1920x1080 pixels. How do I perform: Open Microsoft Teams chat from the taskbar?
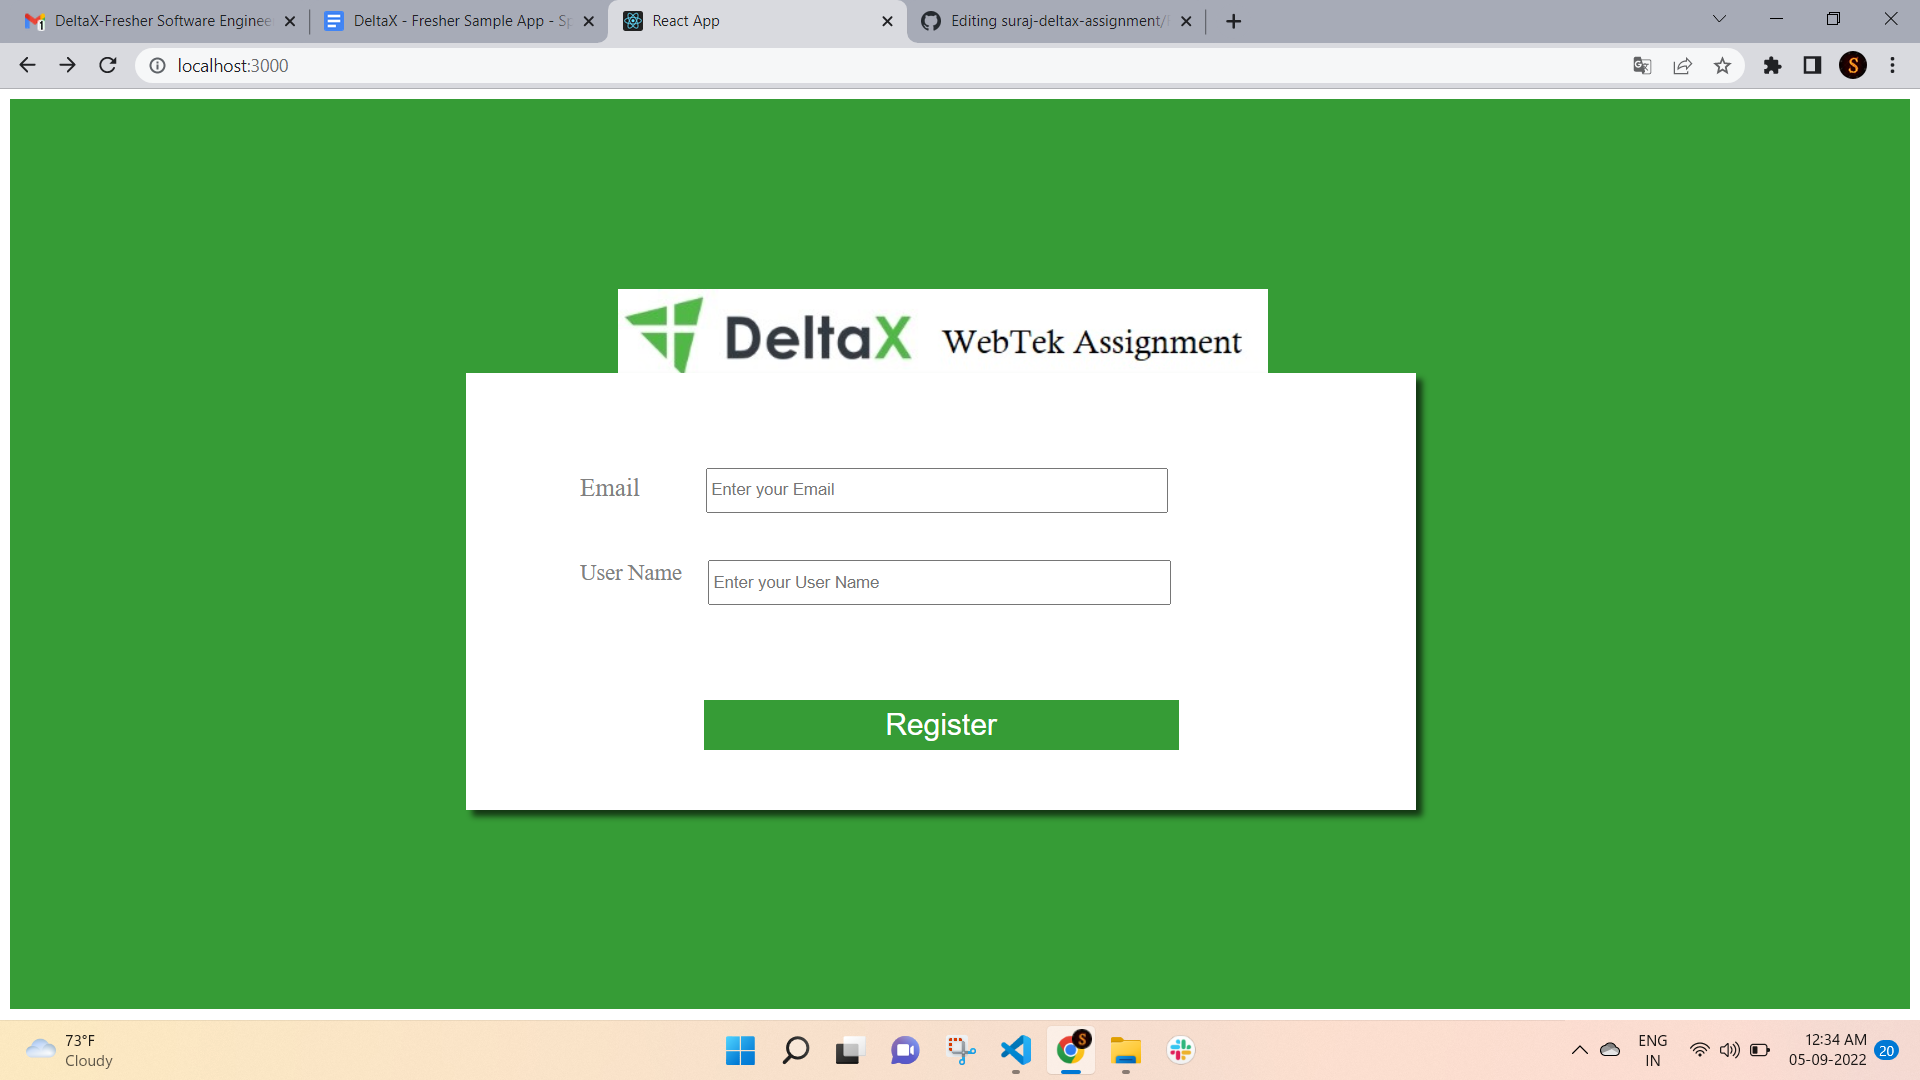(x=904, y=1050)
